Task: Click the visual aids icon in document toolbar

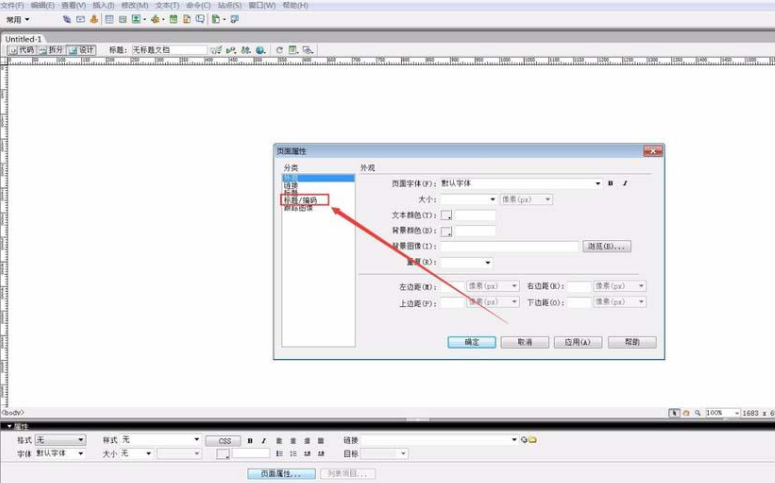Action: click(307, 50)
